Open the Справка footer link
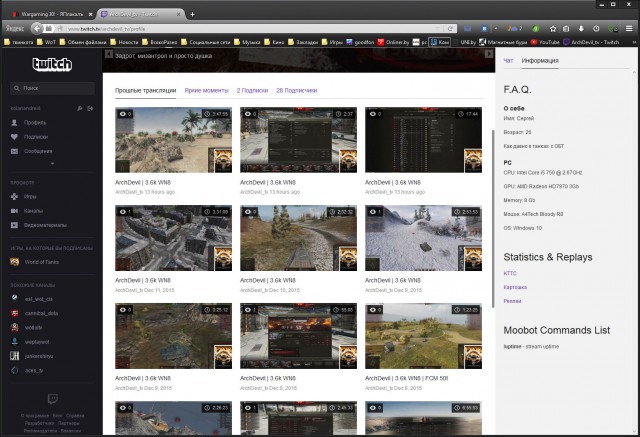Image resolution: width=640 pixels, height=437 pixels. 75,416
